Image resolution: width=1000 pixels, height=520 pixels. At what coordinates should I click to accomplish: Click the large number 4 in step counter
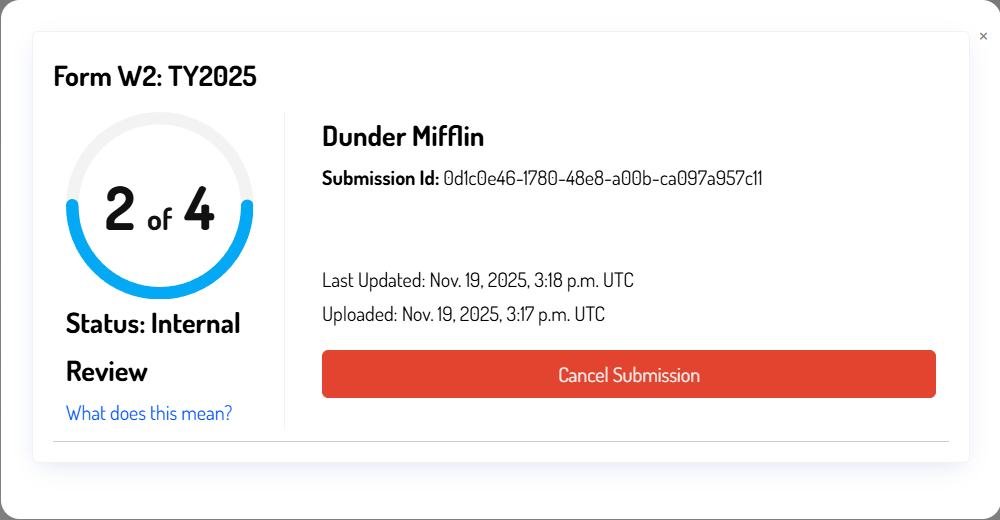198,211
